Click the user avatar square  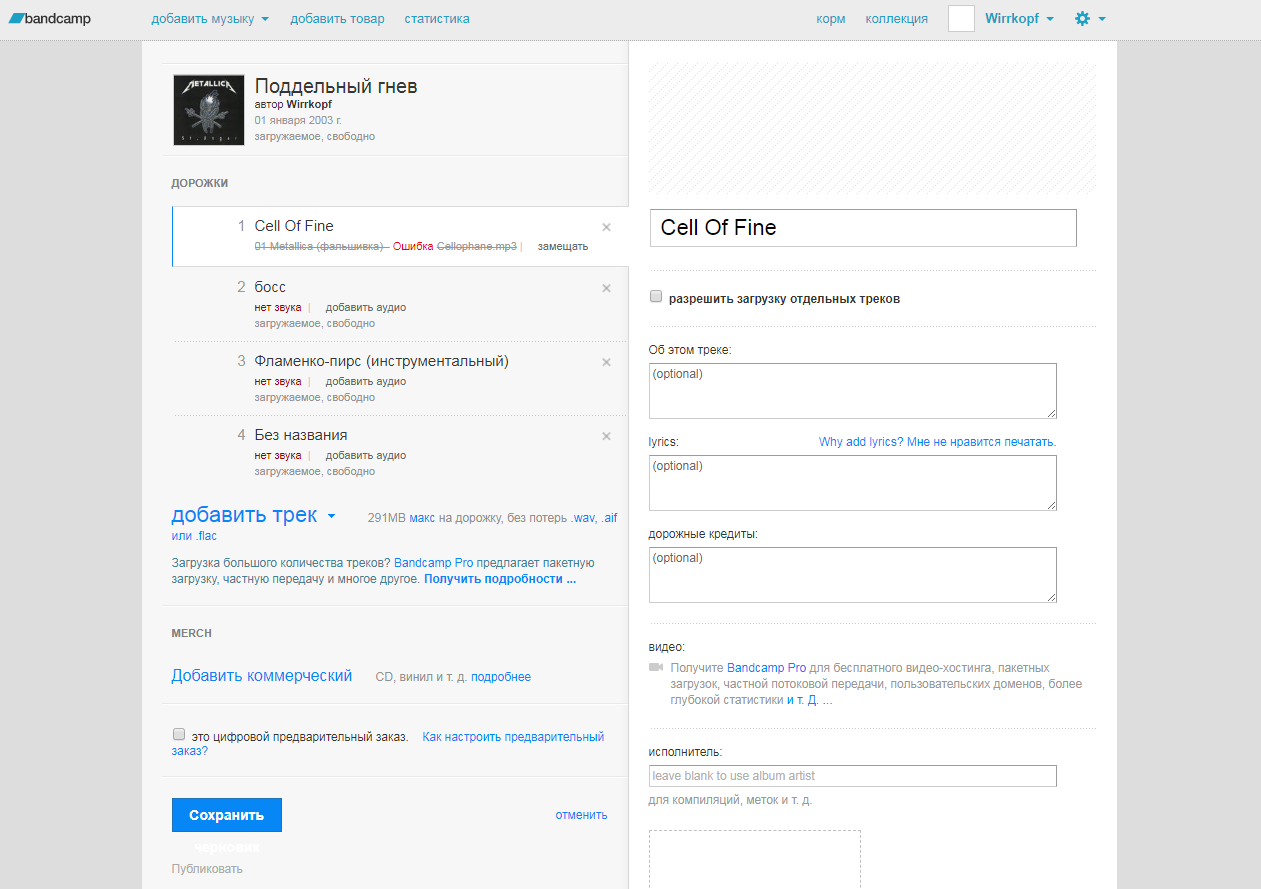(961, 18)
